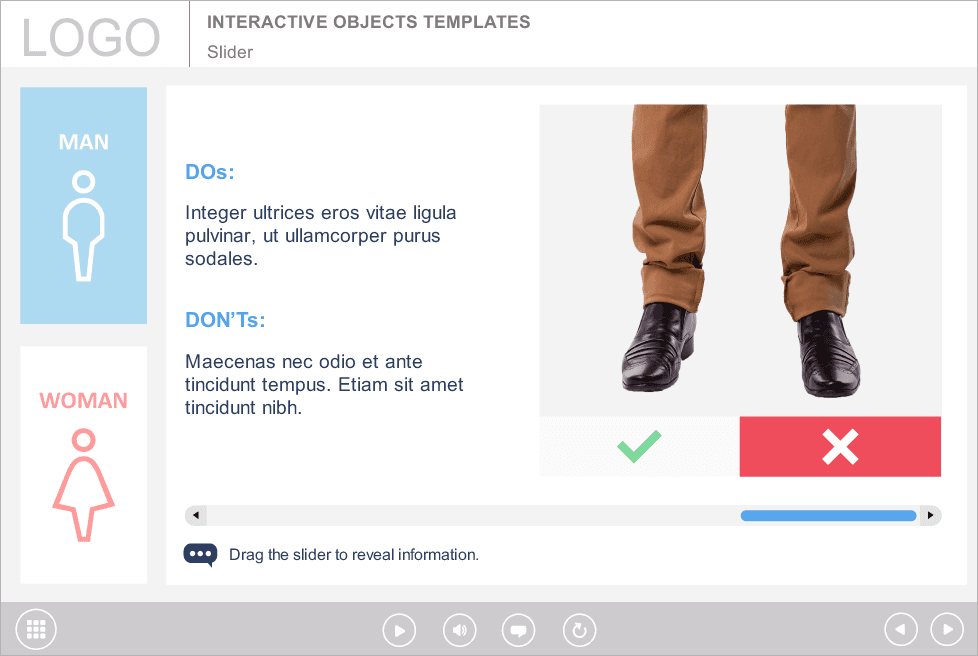978x656 pixels.
Task: Click the trousers and shoes image
Action: click(740, 260)
